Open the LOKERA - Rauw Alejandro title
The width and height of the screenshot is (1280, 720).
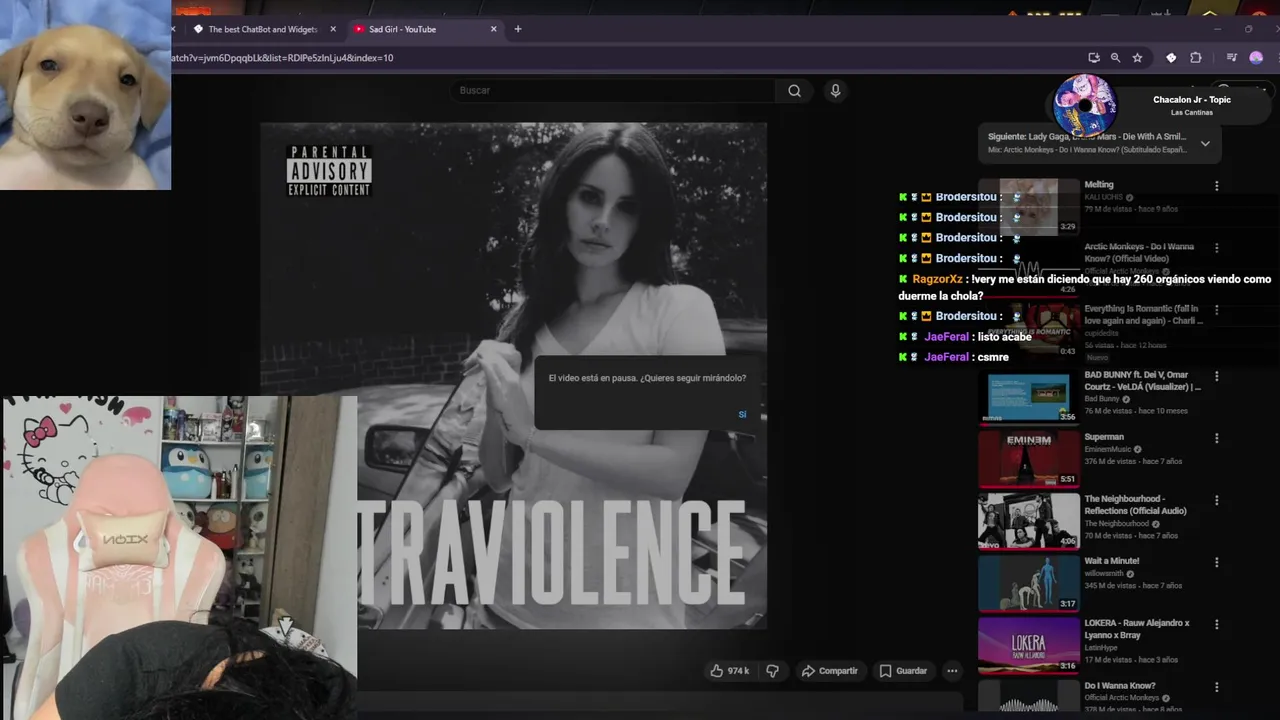[x=1137, y=629]
